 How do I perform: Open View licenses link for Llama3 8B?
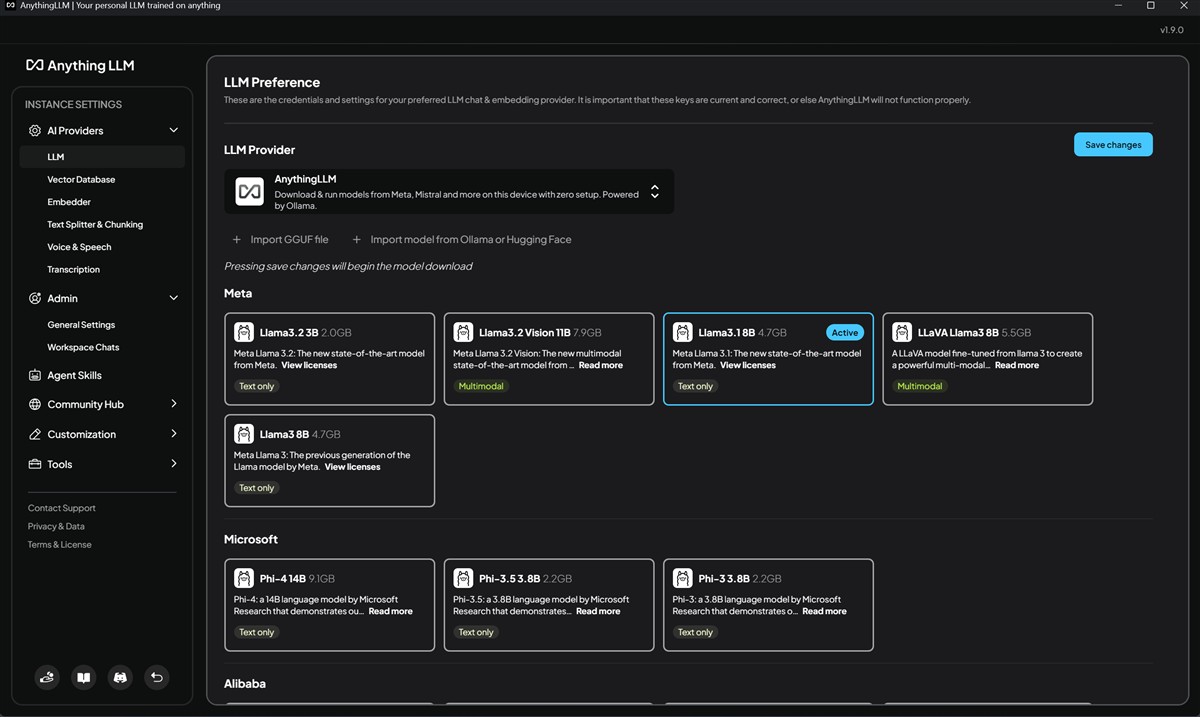352,467
